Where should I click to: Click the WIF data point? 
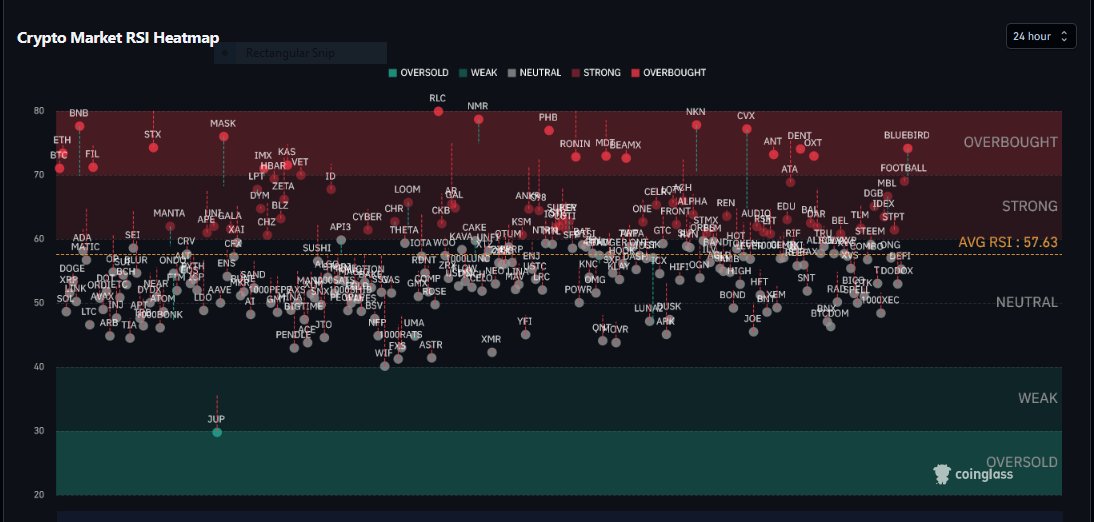[x=384, y=366]
